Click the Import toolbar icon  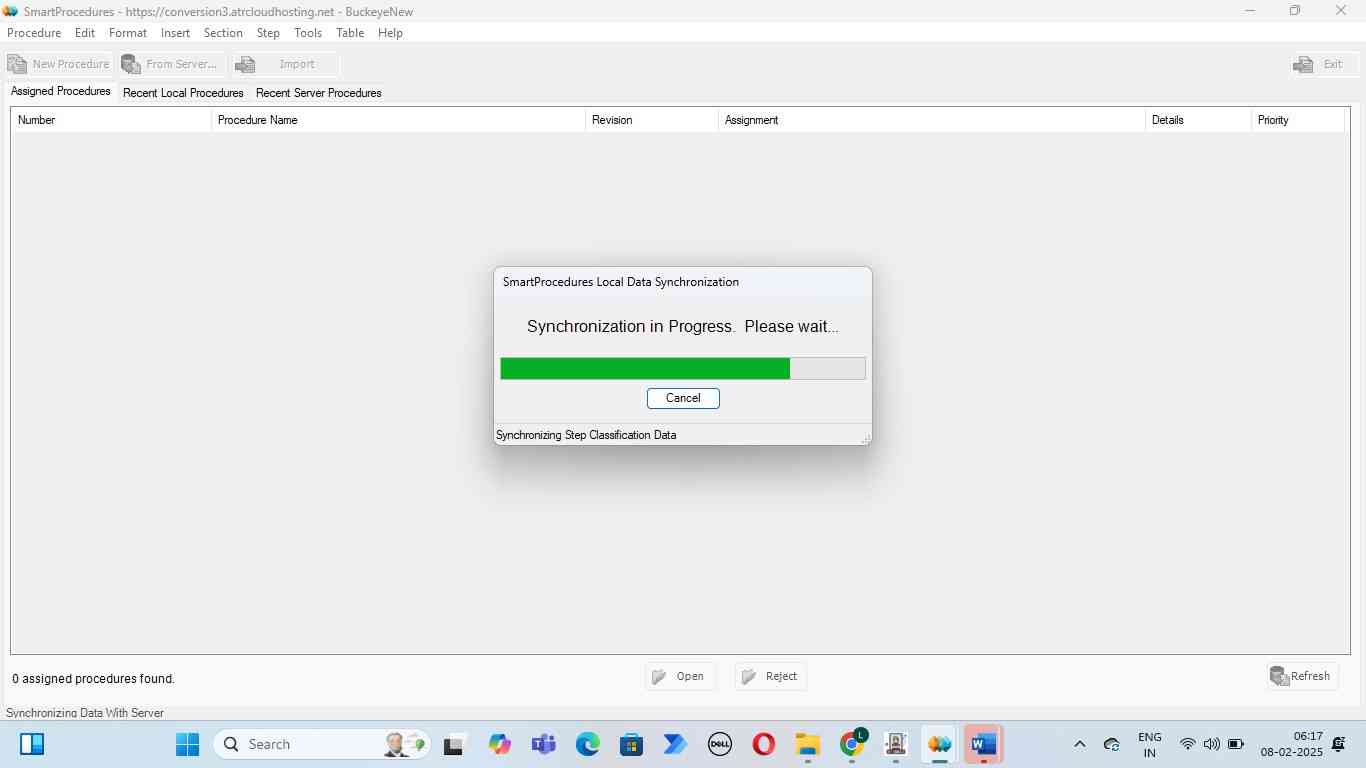point(246,64)
